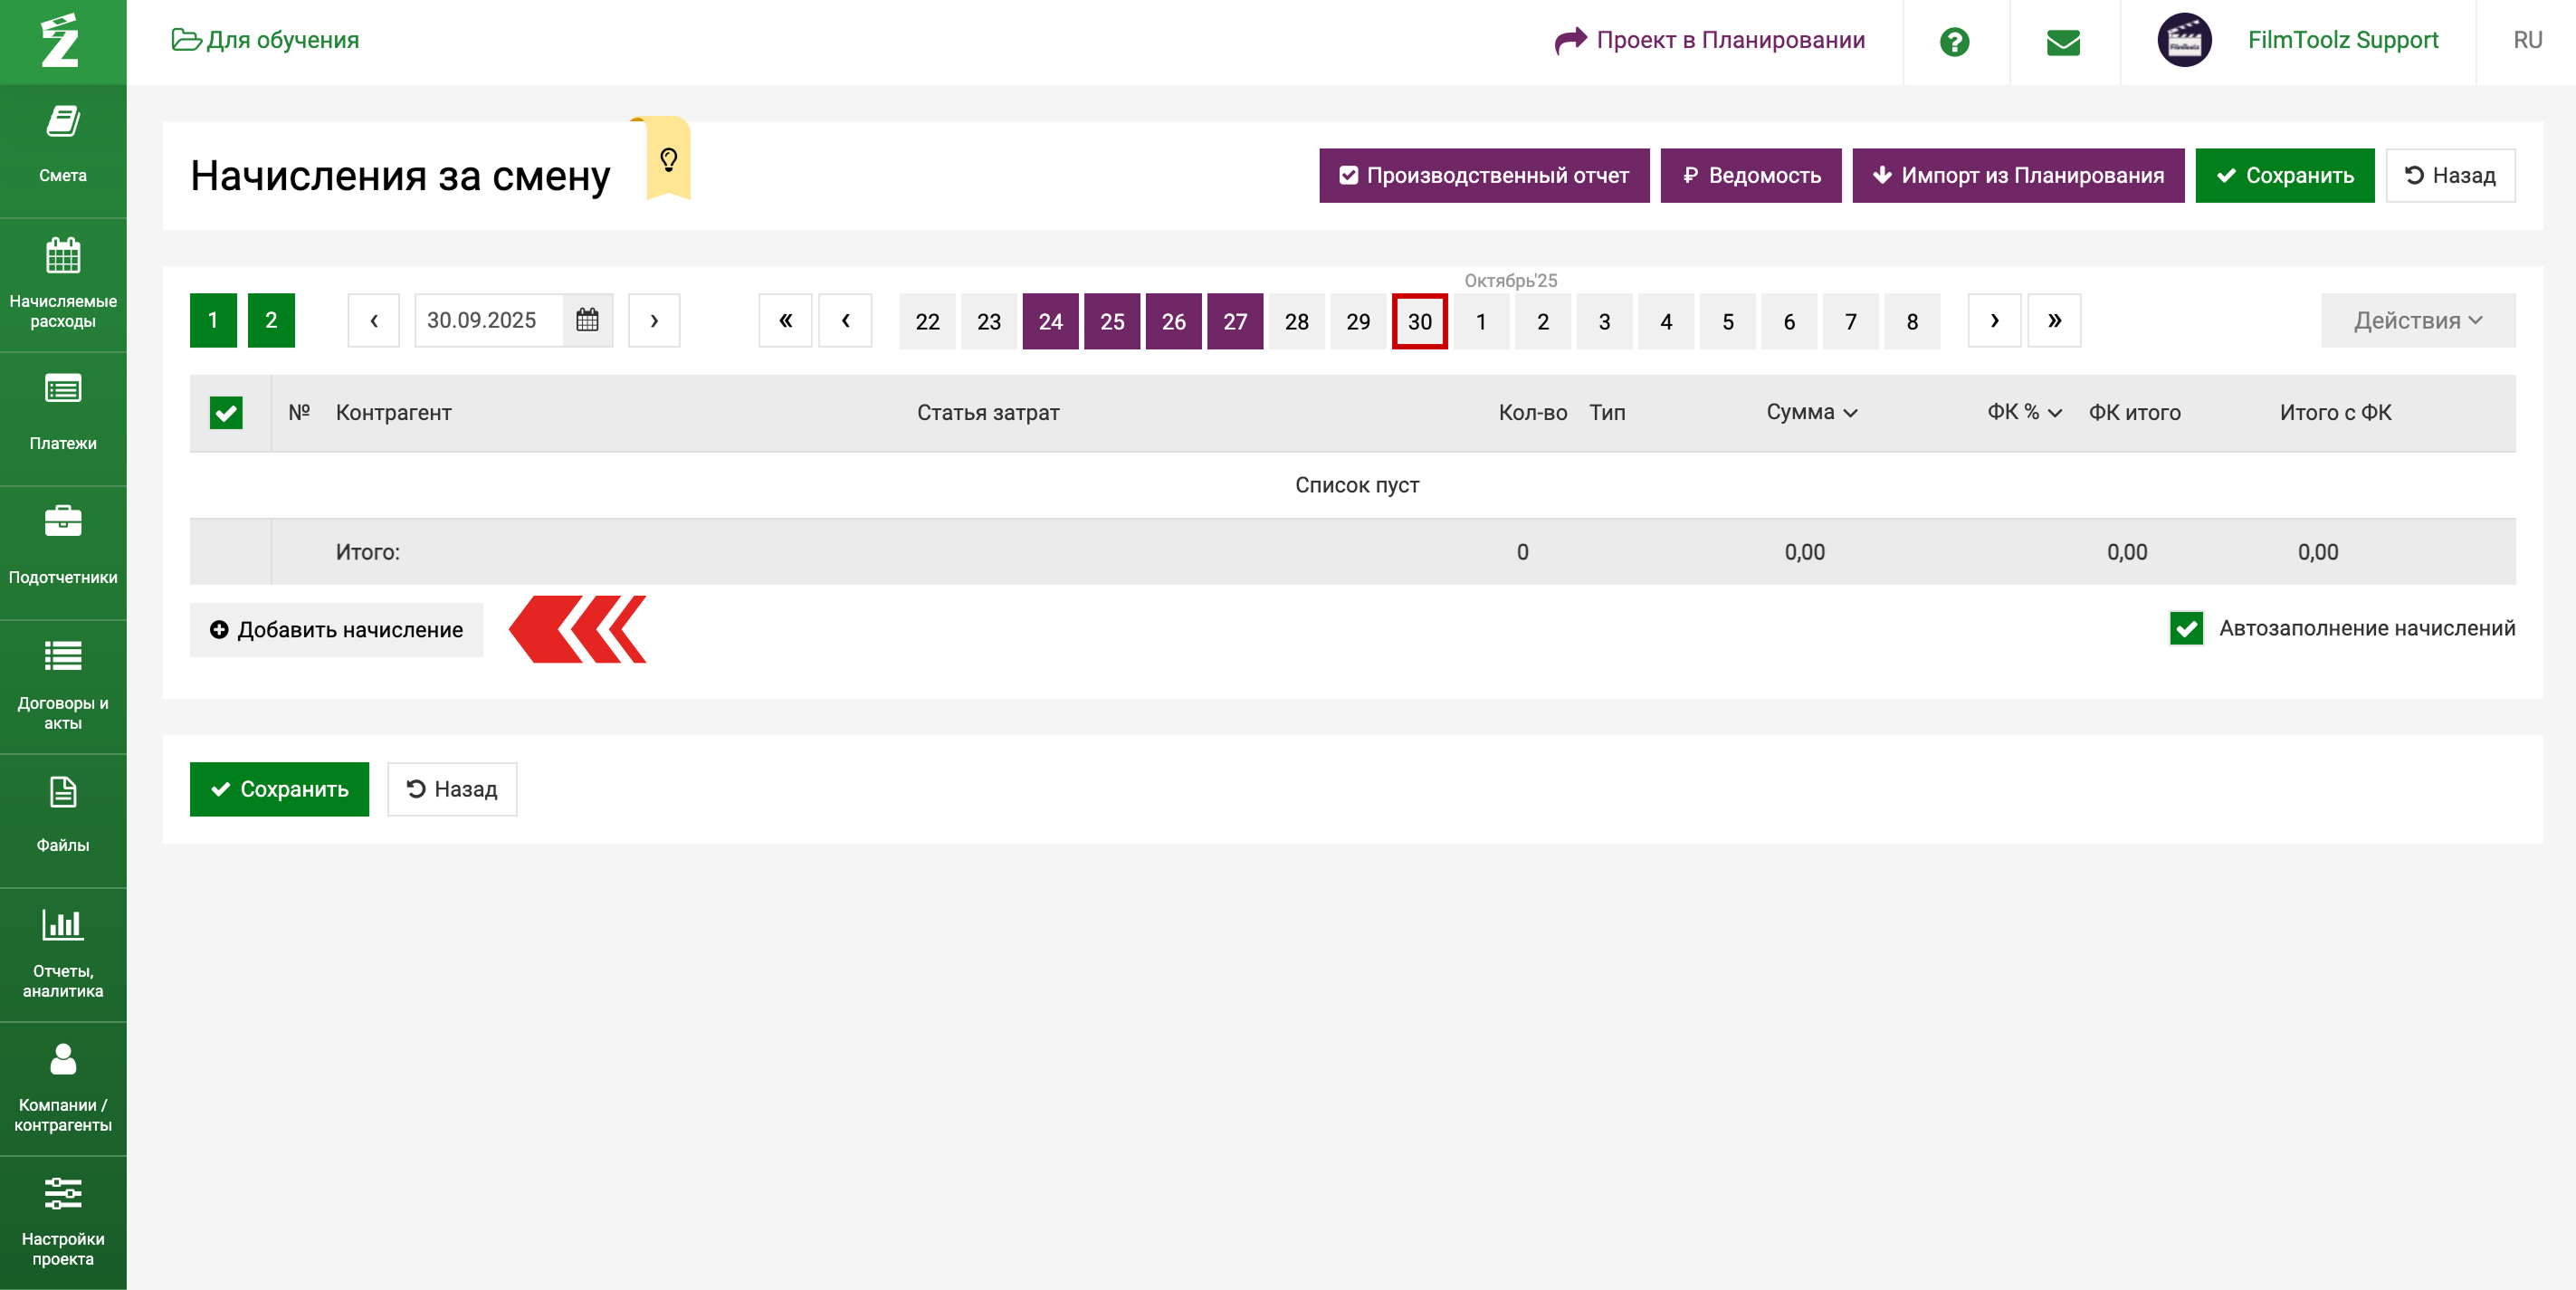Click Добавить начисление button

(x=336, y=630)
